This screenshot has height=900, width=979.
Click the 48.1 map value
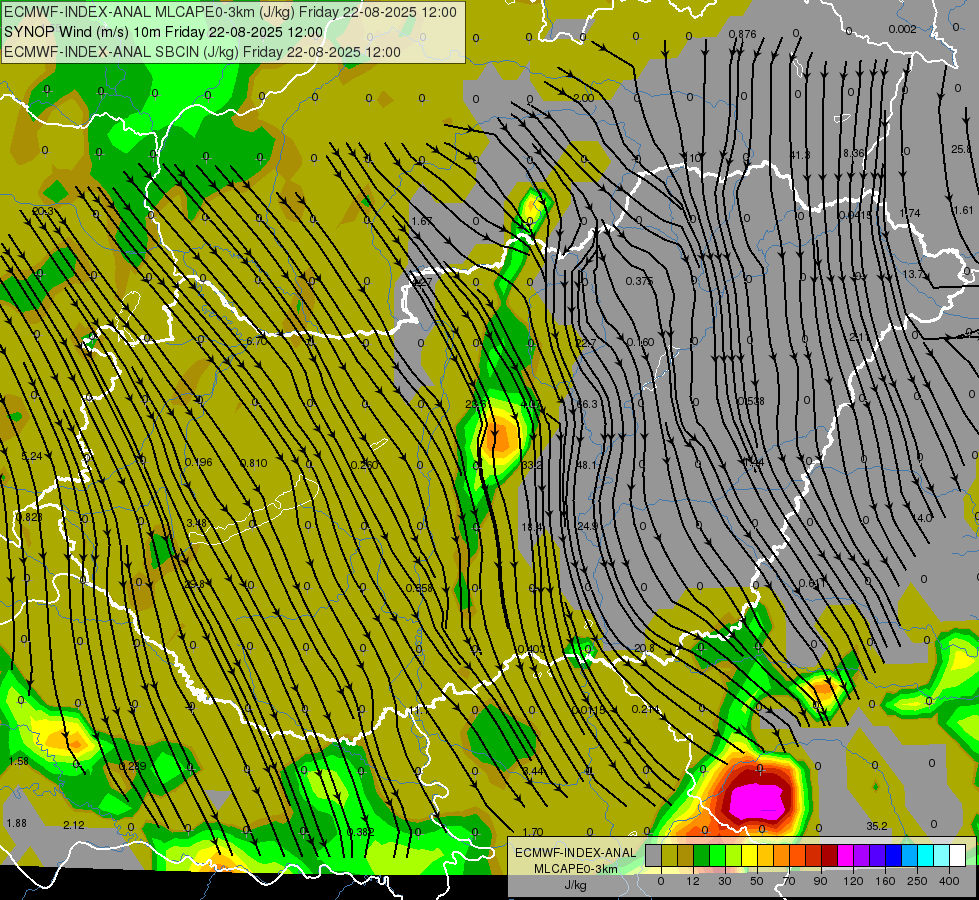coord(586,465)
